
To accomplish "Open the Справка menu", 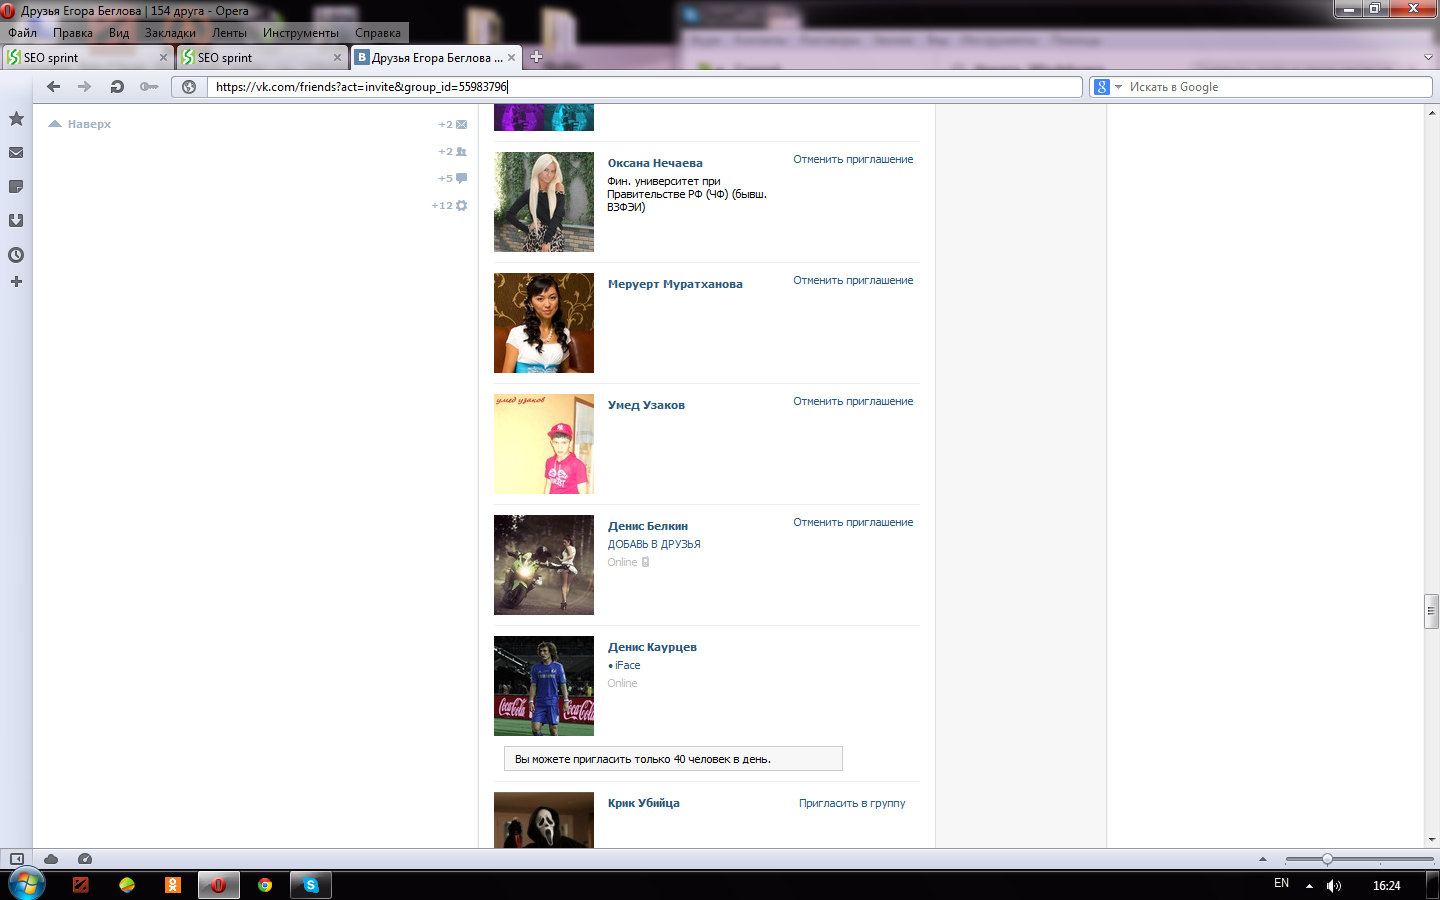I will coord(378,33).
